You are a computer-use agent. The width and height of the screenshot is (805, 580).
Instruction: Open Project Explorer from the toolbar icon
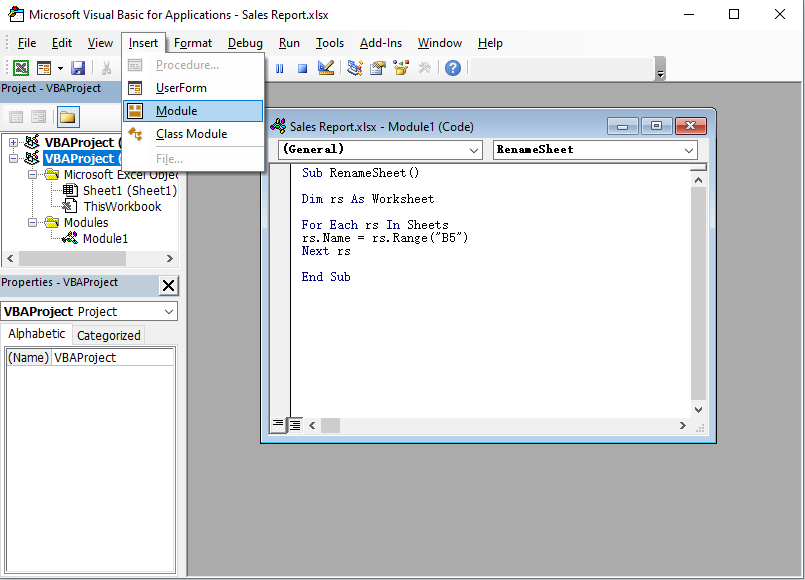coord(355,68)
